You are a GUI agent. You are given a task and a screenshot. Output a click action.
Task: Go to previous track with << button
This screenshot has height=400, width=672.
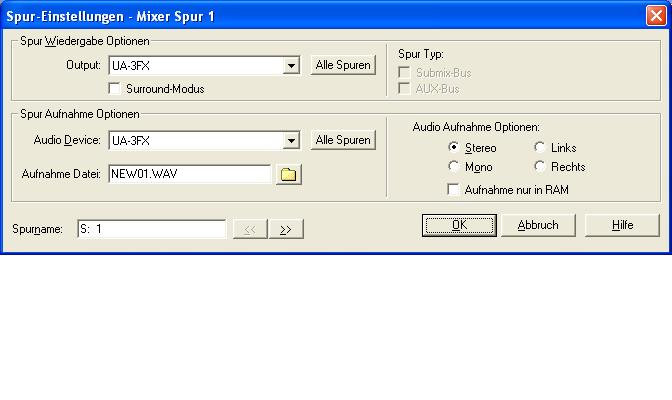point(250,229)
